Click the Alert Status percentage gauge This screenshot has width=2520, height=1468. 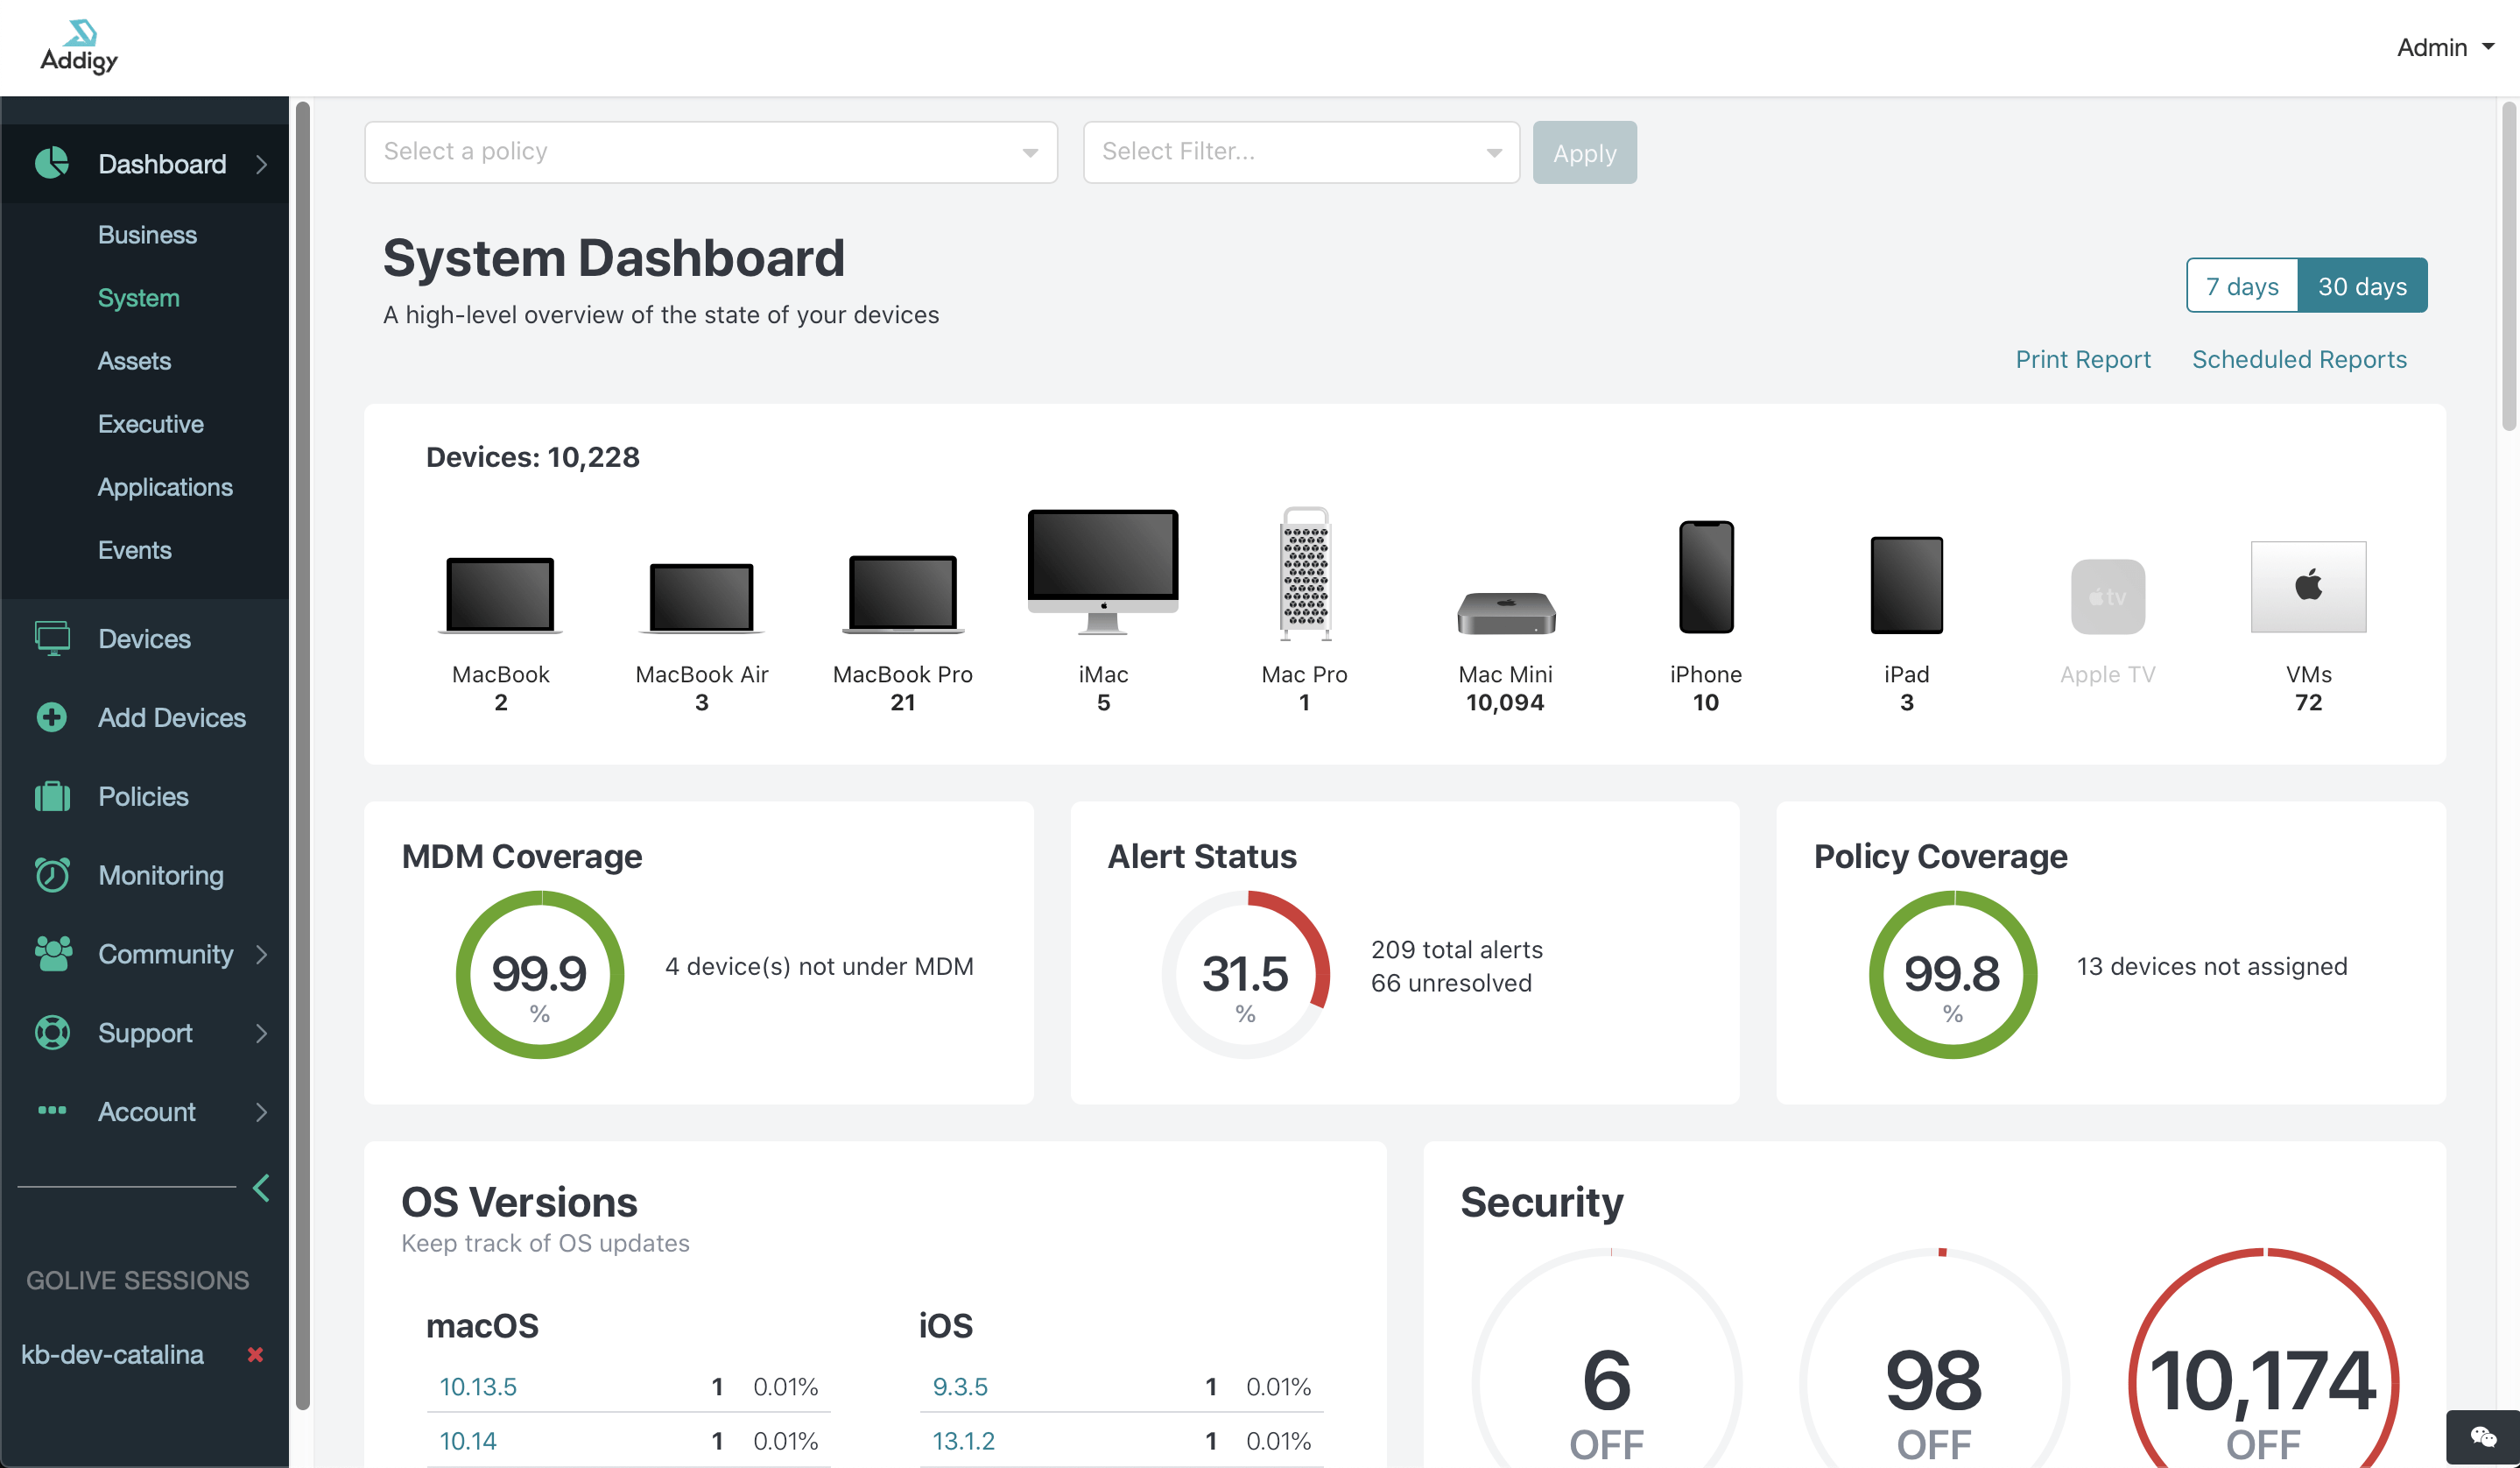pyautogui.click(x=1245, y=974)
